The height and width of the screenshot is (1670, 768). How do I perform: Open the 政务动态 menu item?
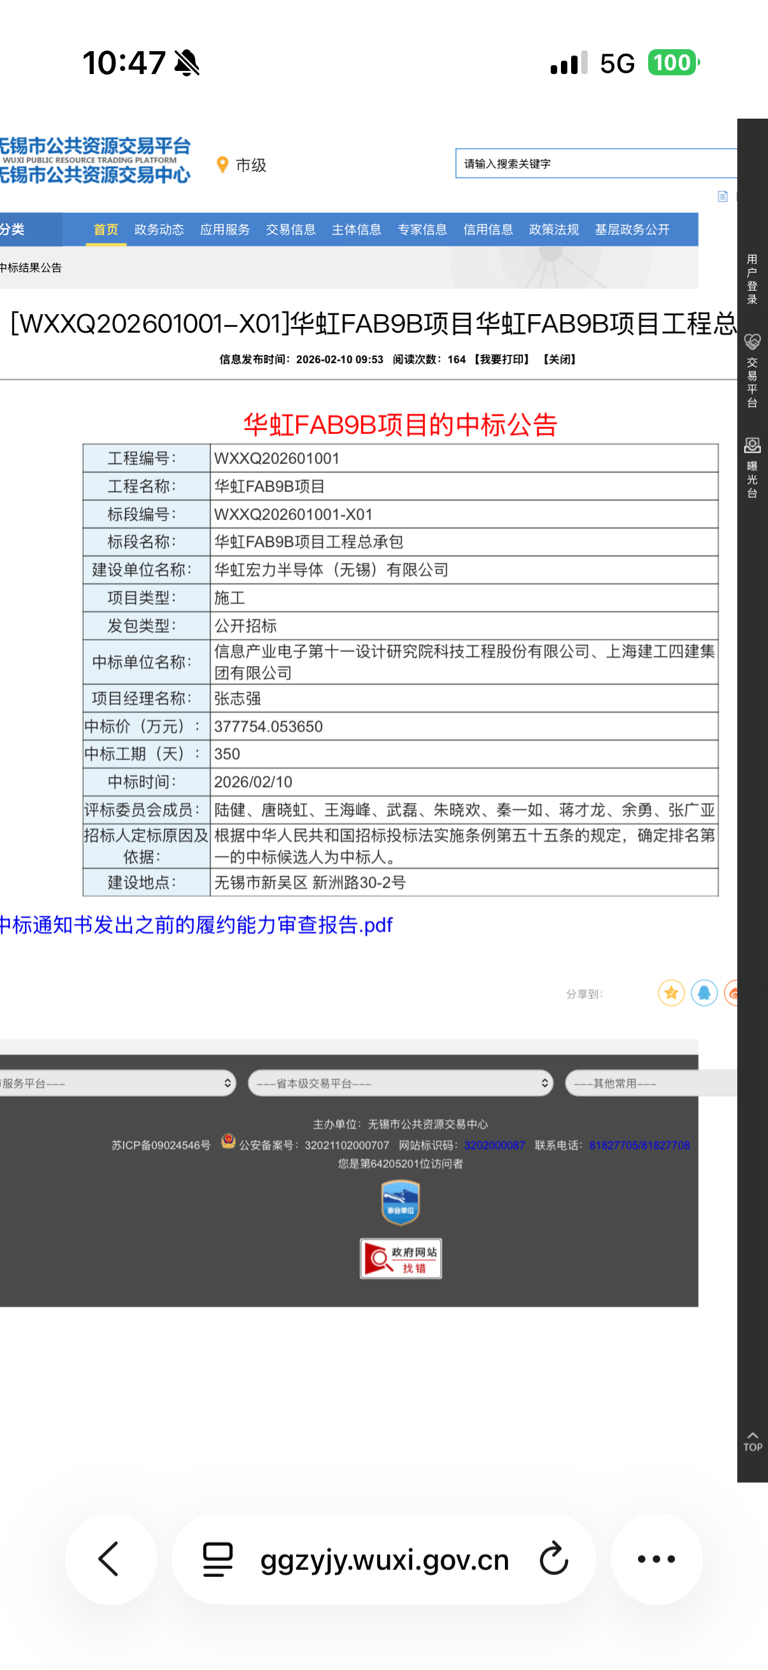(x=159, y=230)
